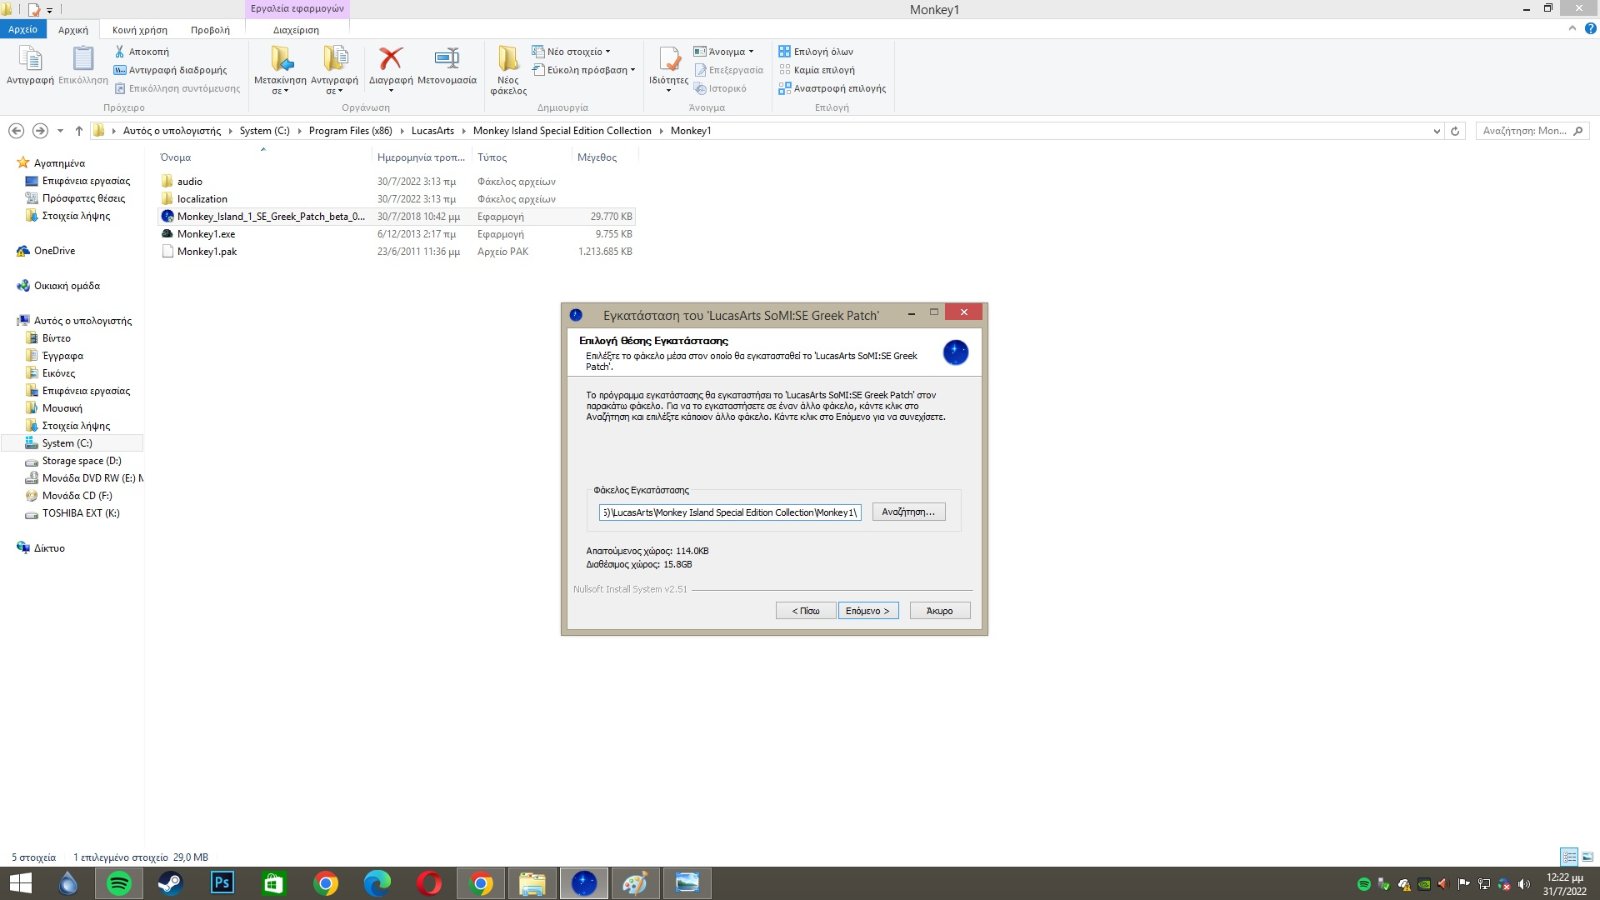Click Program Files (x86) in the breadcrumb
Image resolution: width=1600 pixels, height=900 pixels.
click(350, 131)
